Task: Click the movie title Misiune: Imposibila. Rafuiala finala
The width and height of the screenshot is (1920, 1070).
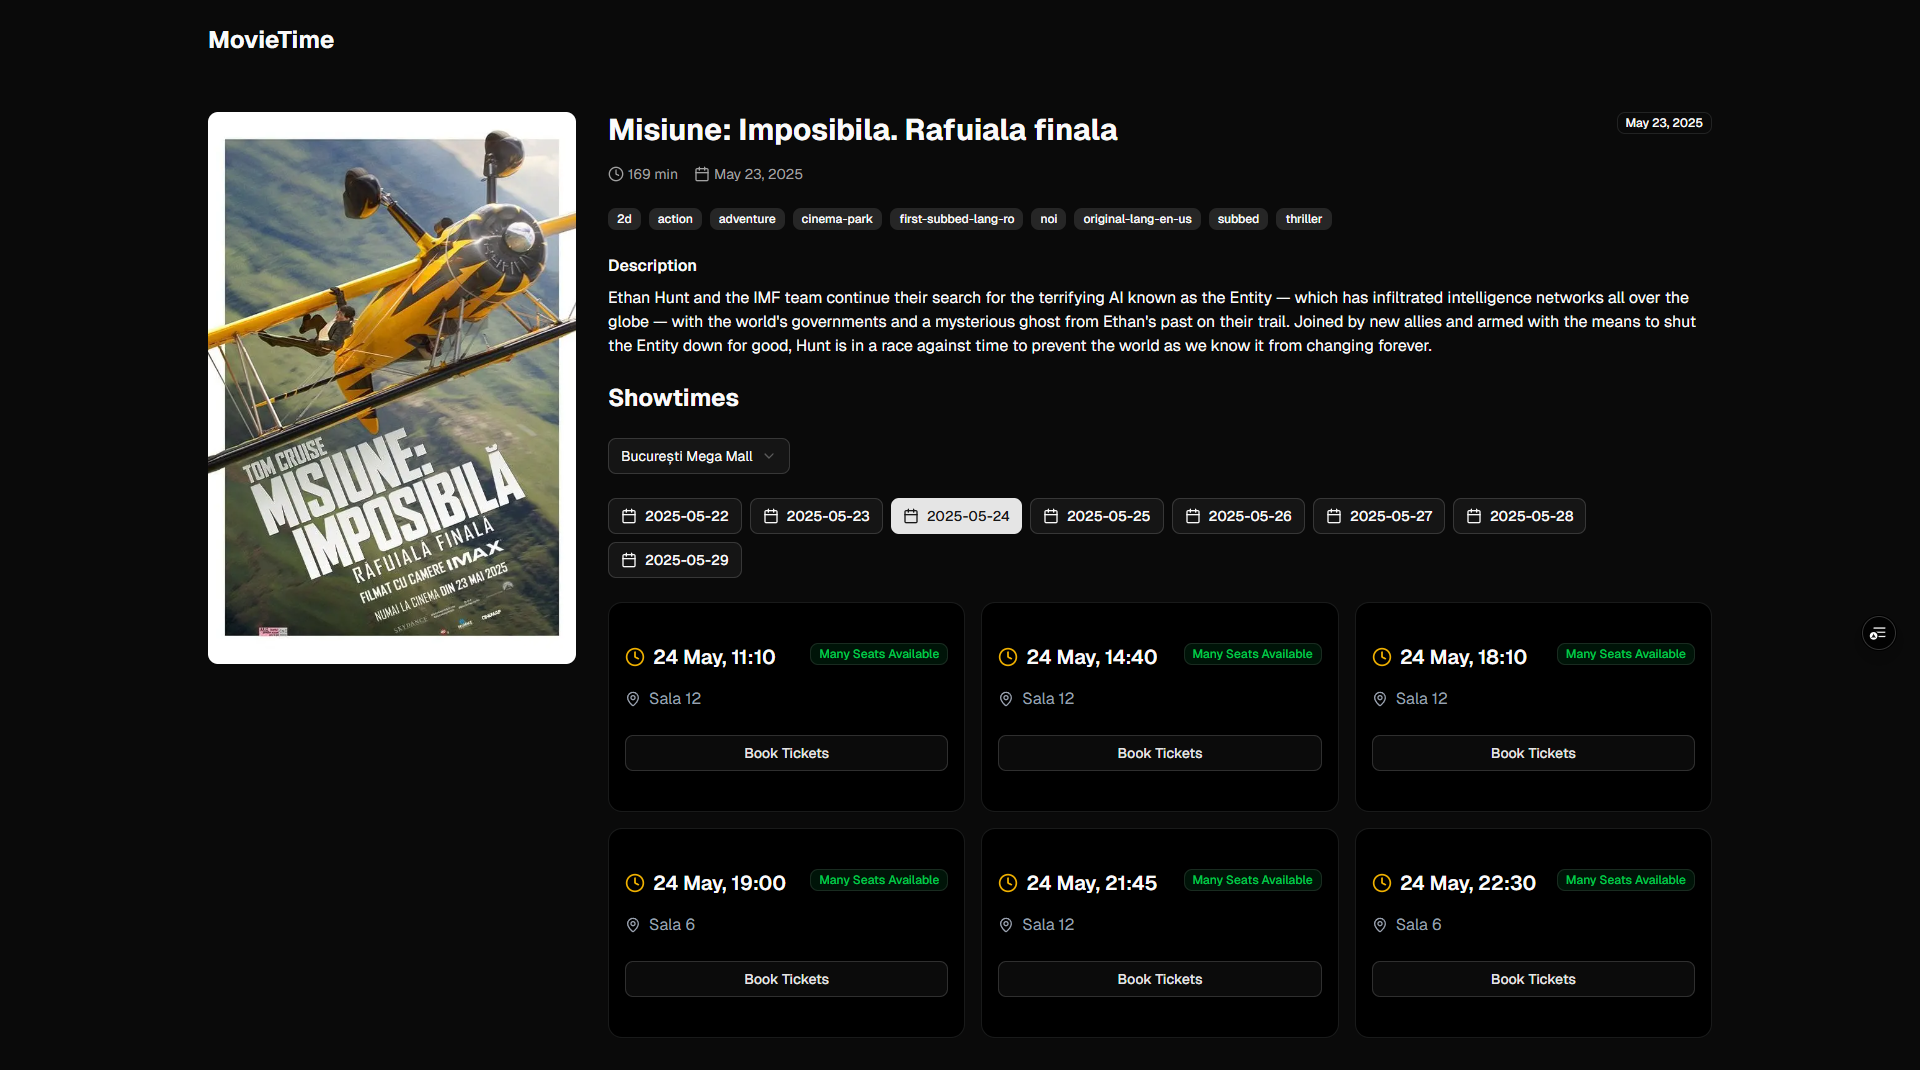Action: pyautogui.click(x=862, y=130)
